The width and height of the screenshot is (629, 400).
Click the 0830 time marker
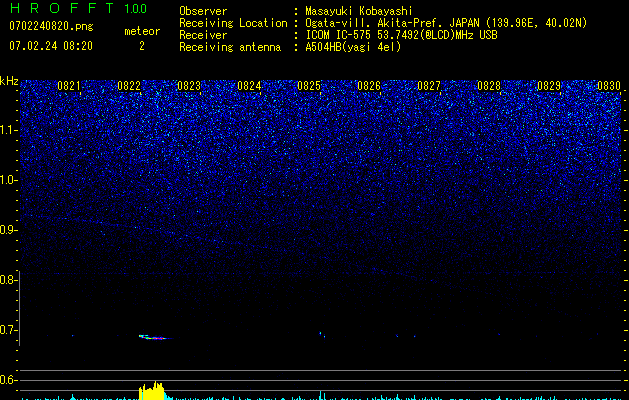click(x=609, y=86)
